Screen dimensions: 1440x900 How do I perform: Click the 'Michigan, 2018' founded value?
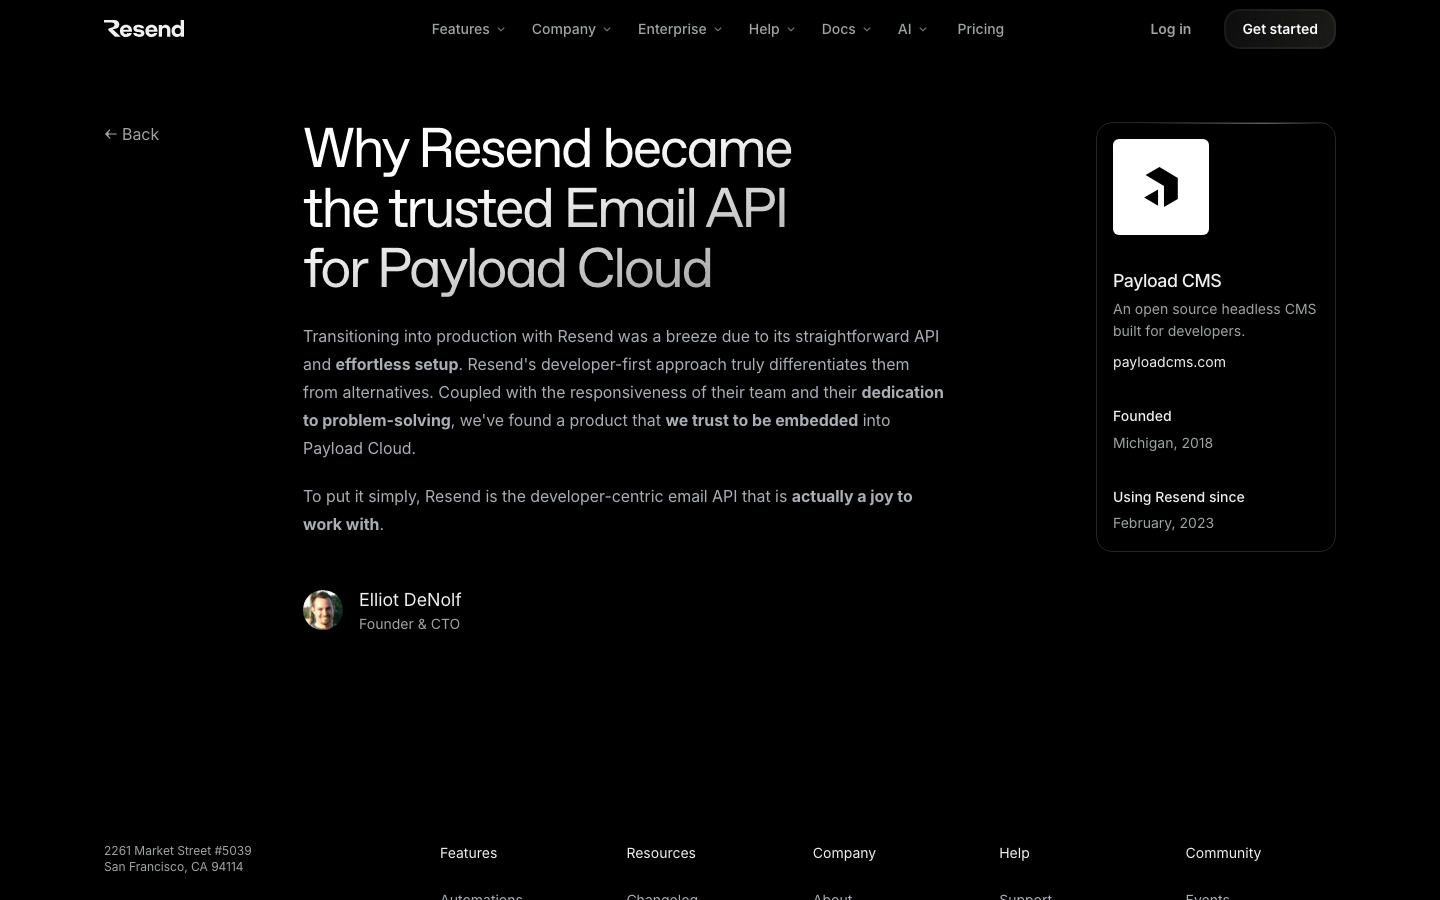coord(1163,443)
